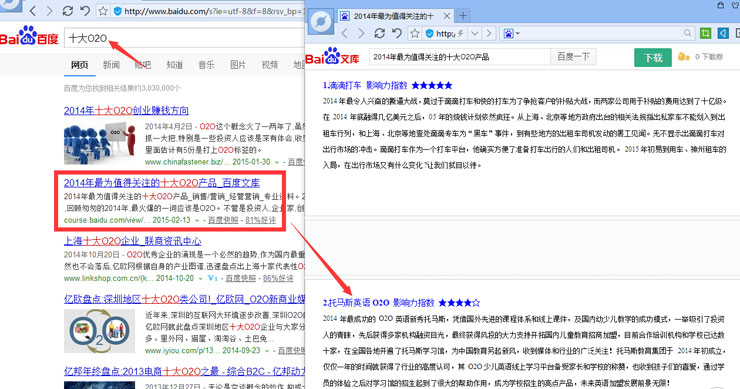Click the magnifier in the browser search box
The width and height of the screenshot is (740, 389).
(687, 33)
